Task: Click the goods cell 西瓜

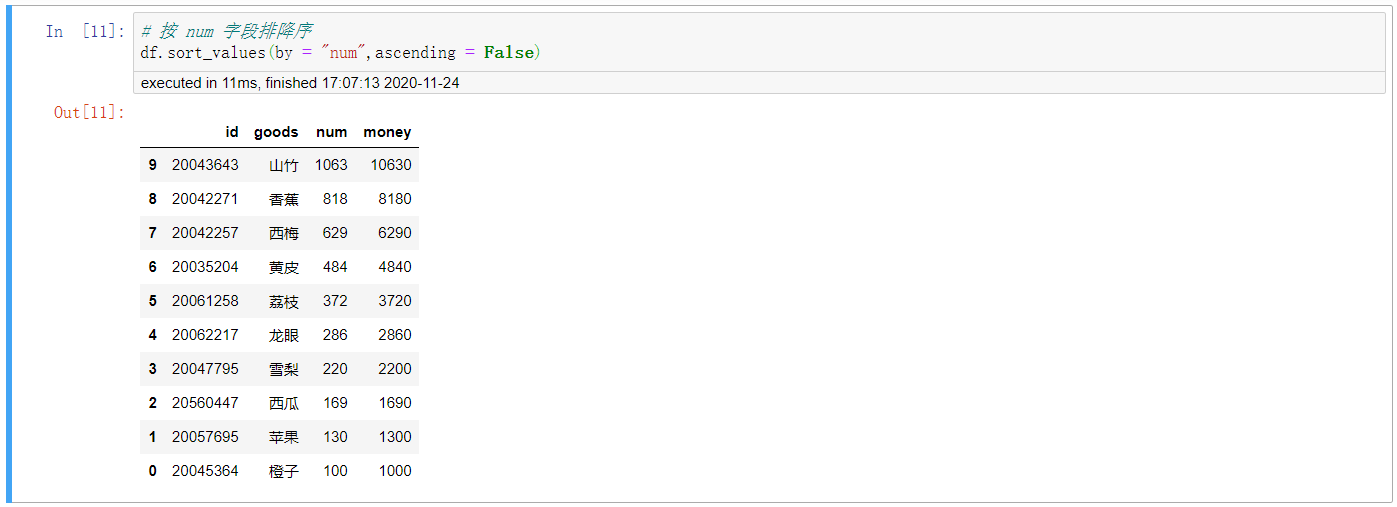Action: 284,403
